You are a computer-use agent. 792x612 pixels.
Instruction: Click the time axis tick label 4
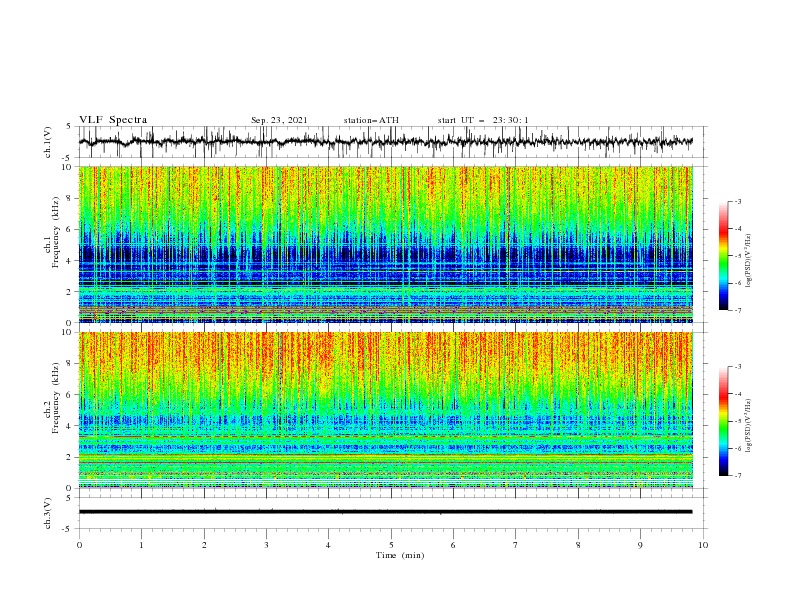tap(328, 545)
